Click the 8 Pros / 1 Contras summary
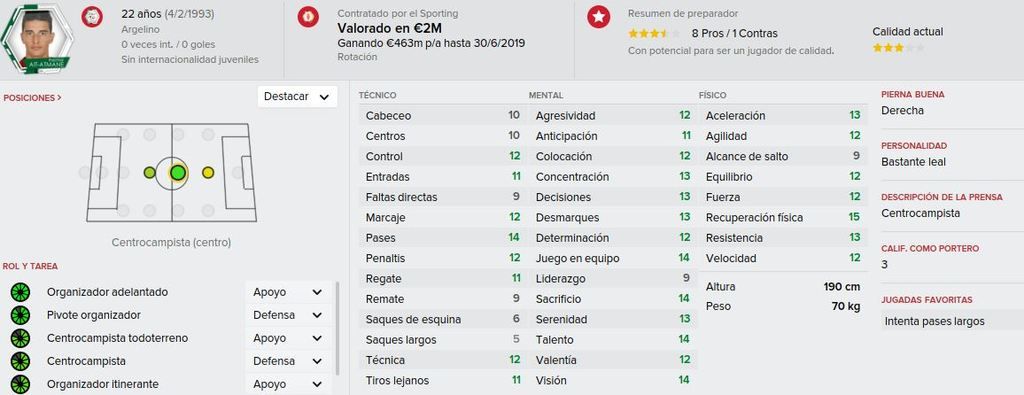Image resolution: width=1024 pixels, height=395 pixels. click(735, 33)
